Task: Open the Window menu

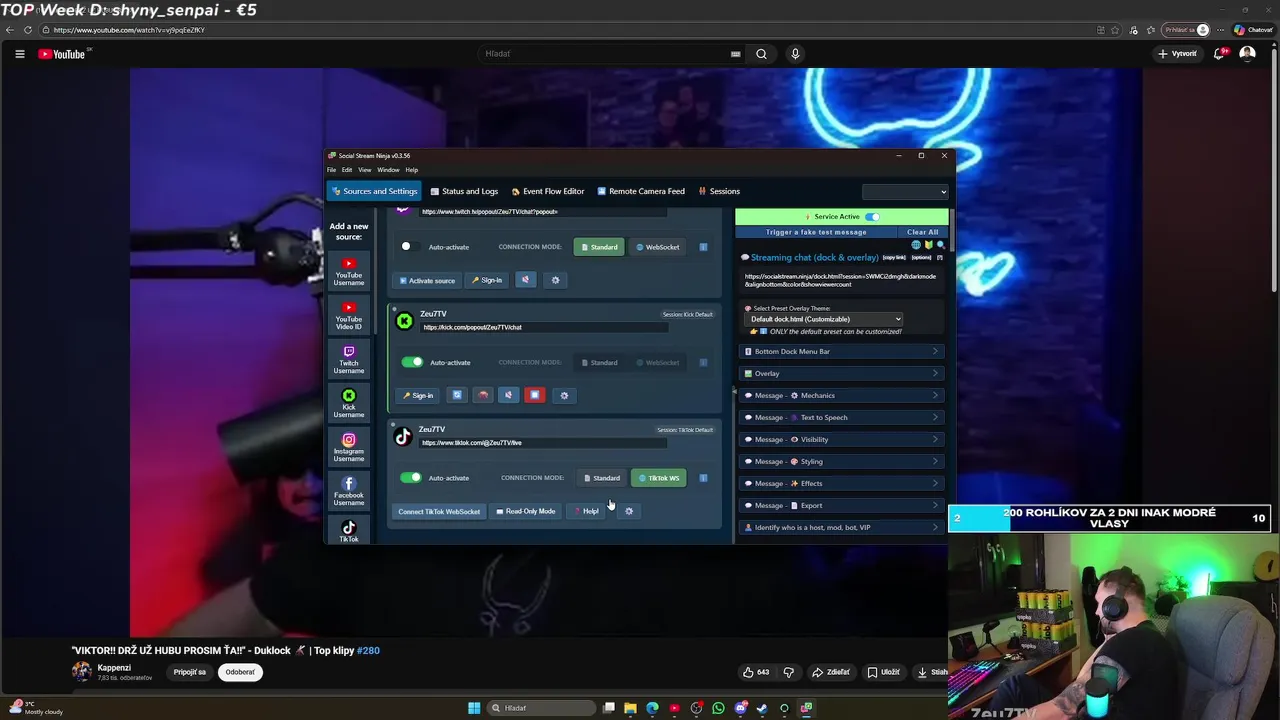Action: click(x=388, y=170)
